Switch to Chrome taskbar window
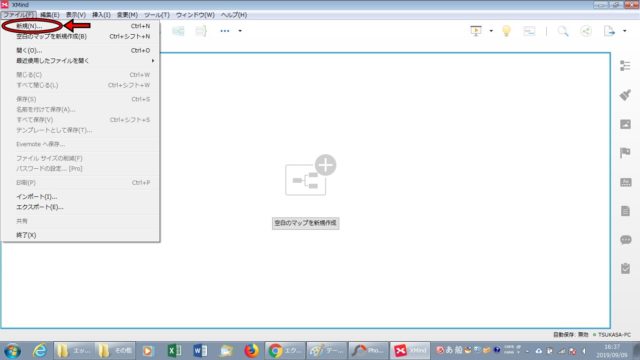This screenshot has height=360, width=640. coord(284,351)
